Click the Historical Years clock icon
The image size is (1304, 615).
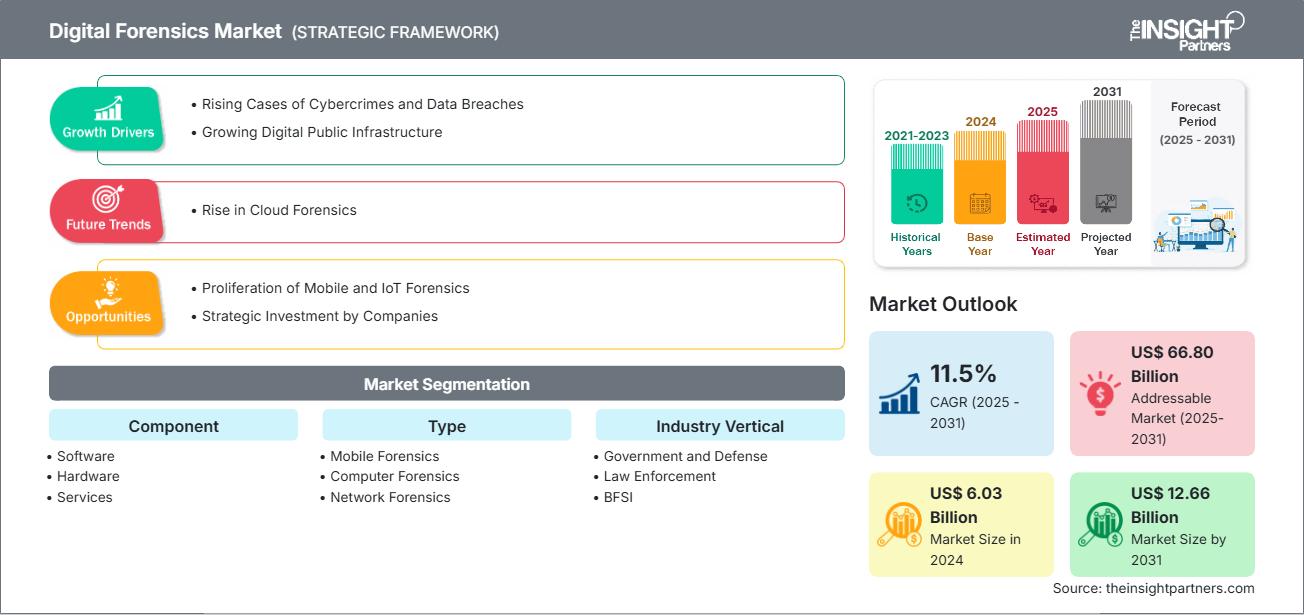coord(916,203)
